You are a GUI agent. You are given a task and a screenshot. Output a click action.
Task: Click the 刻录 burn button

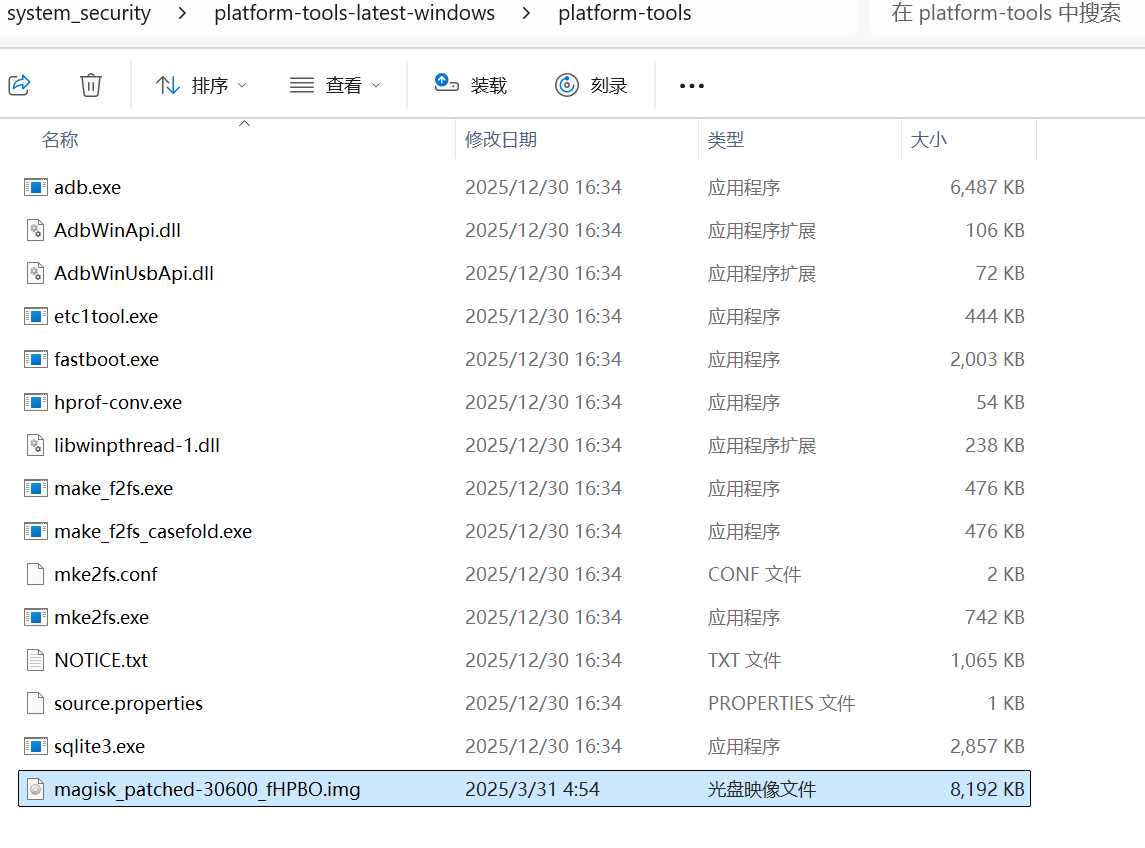[591, 85]
